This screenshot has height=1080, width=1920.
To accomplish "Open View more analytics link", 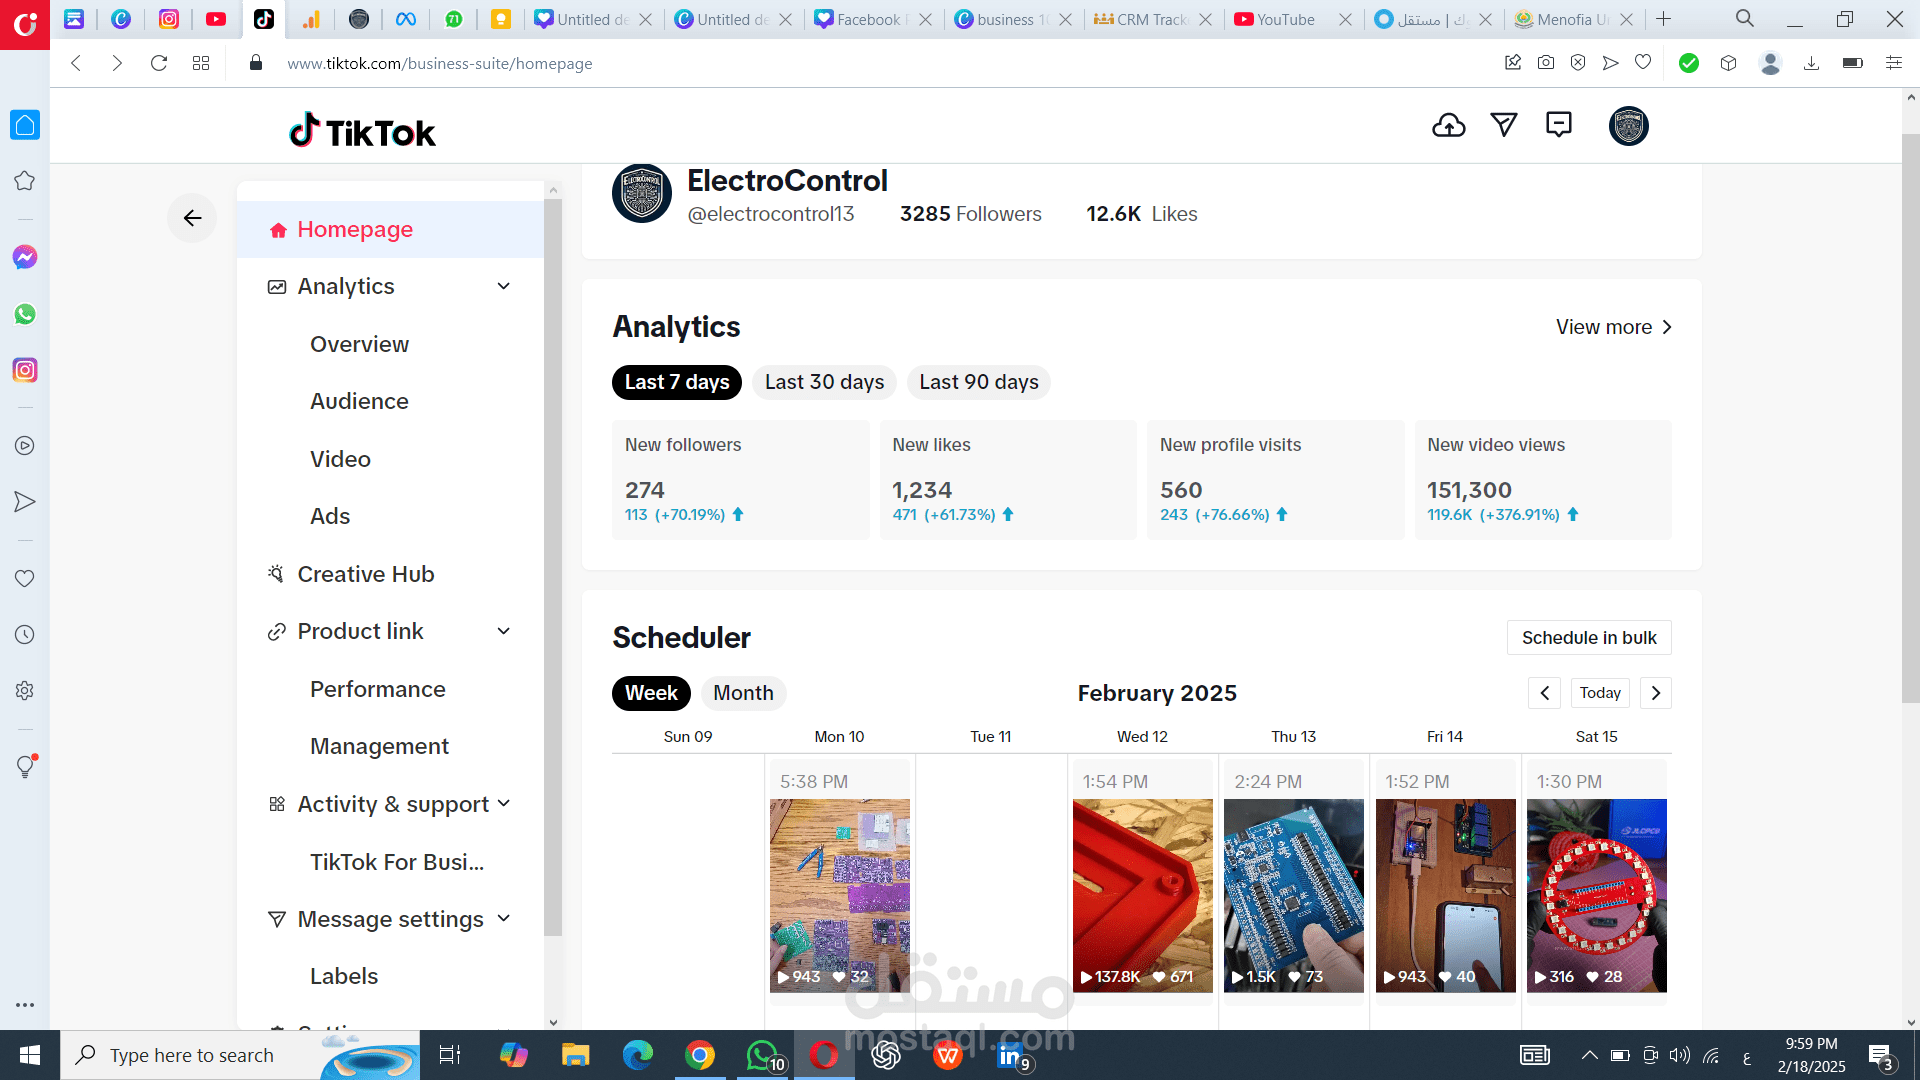I will pyautogui.click(x=1612, y=327).
